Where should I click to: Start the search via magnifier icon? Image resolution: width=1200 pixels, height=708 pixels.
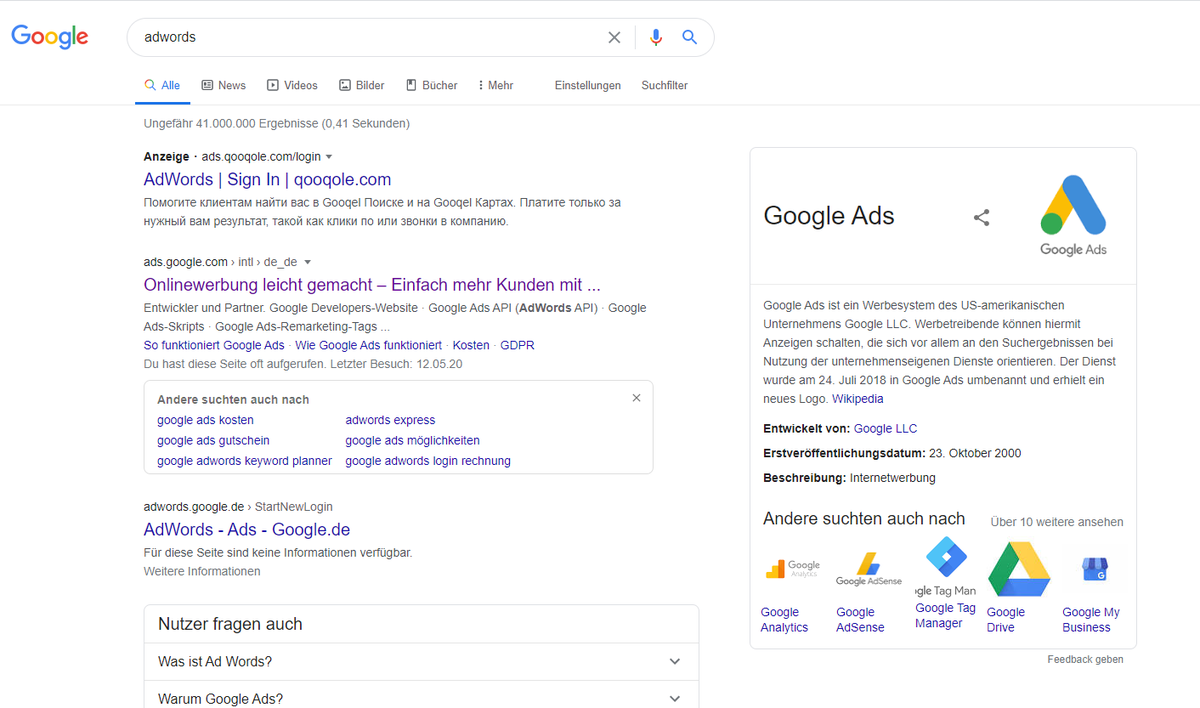689,37
